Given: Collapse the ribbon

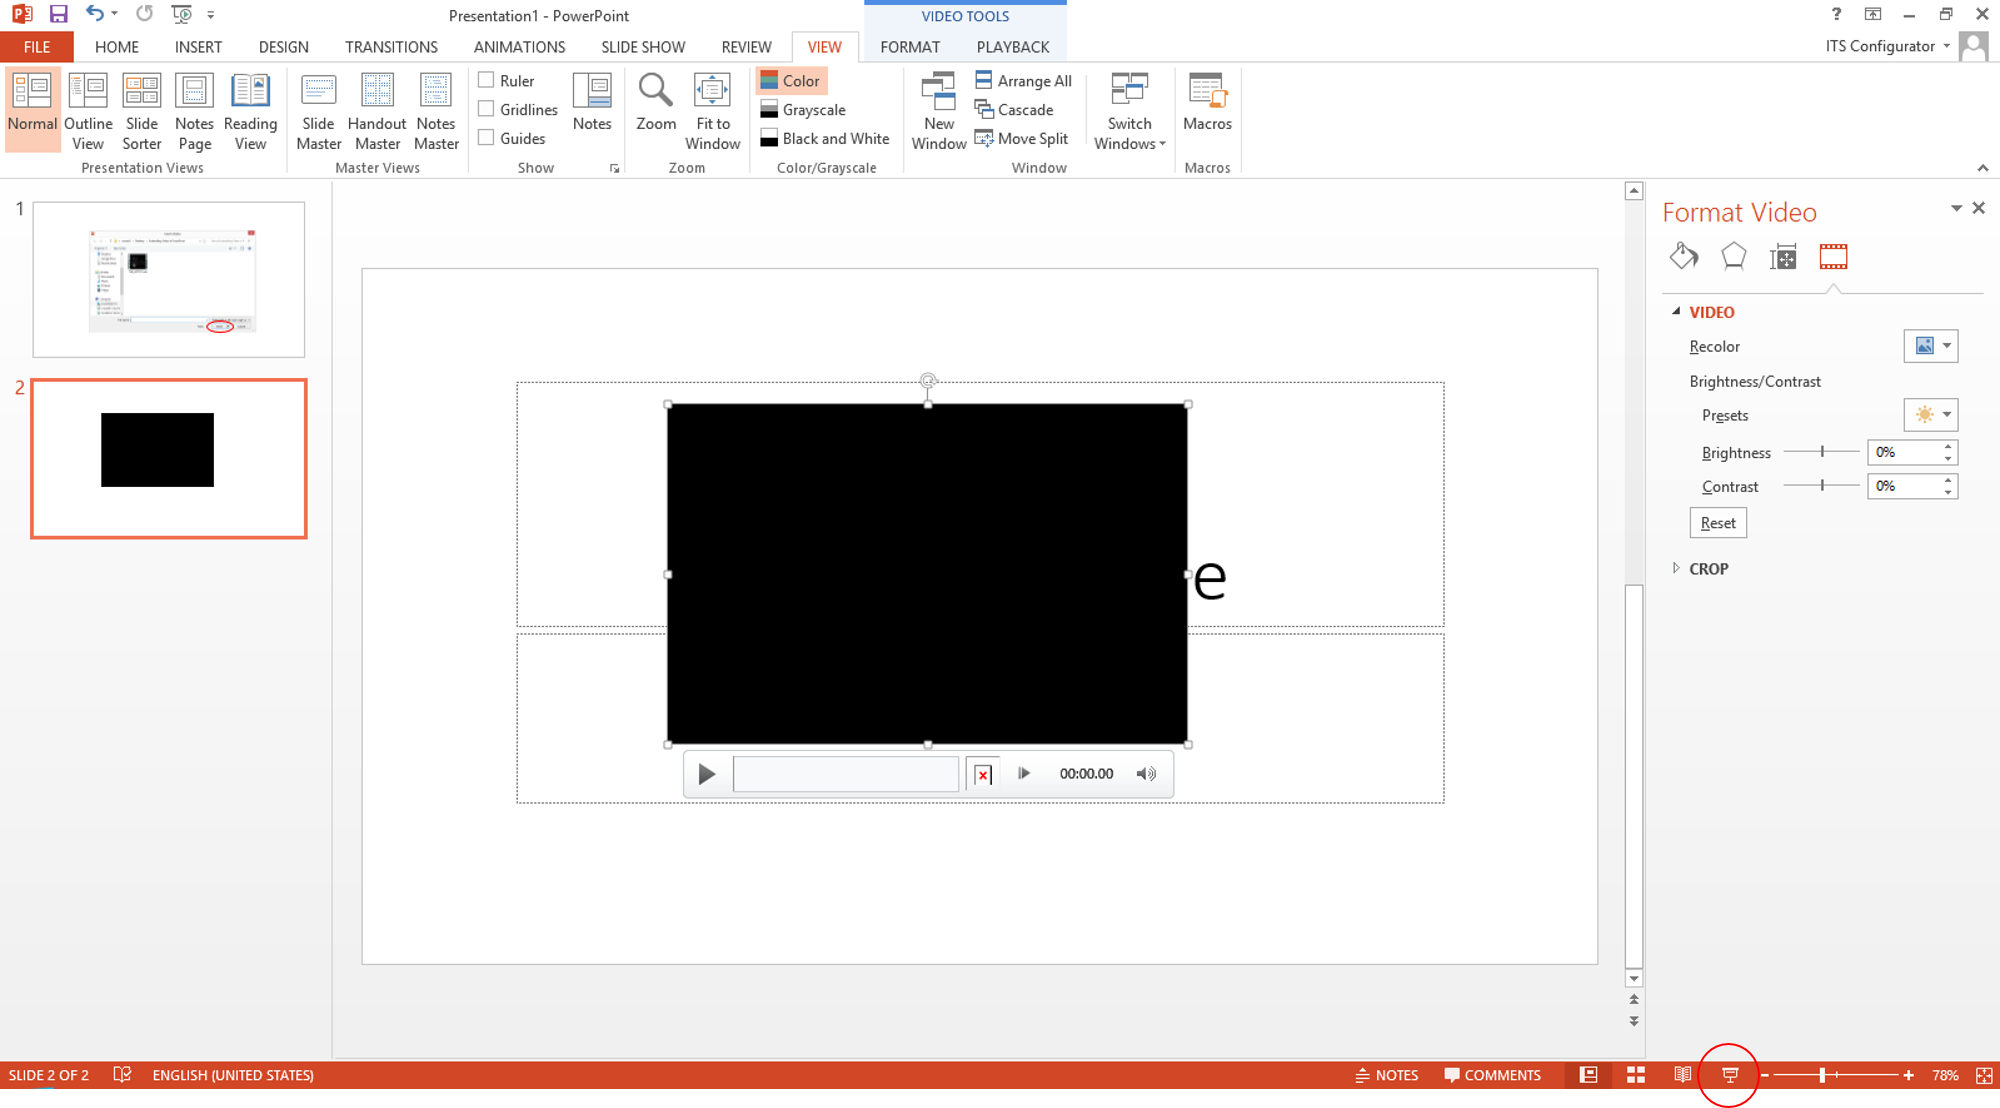Looking at the screenshot, I should pos(1982,168).
